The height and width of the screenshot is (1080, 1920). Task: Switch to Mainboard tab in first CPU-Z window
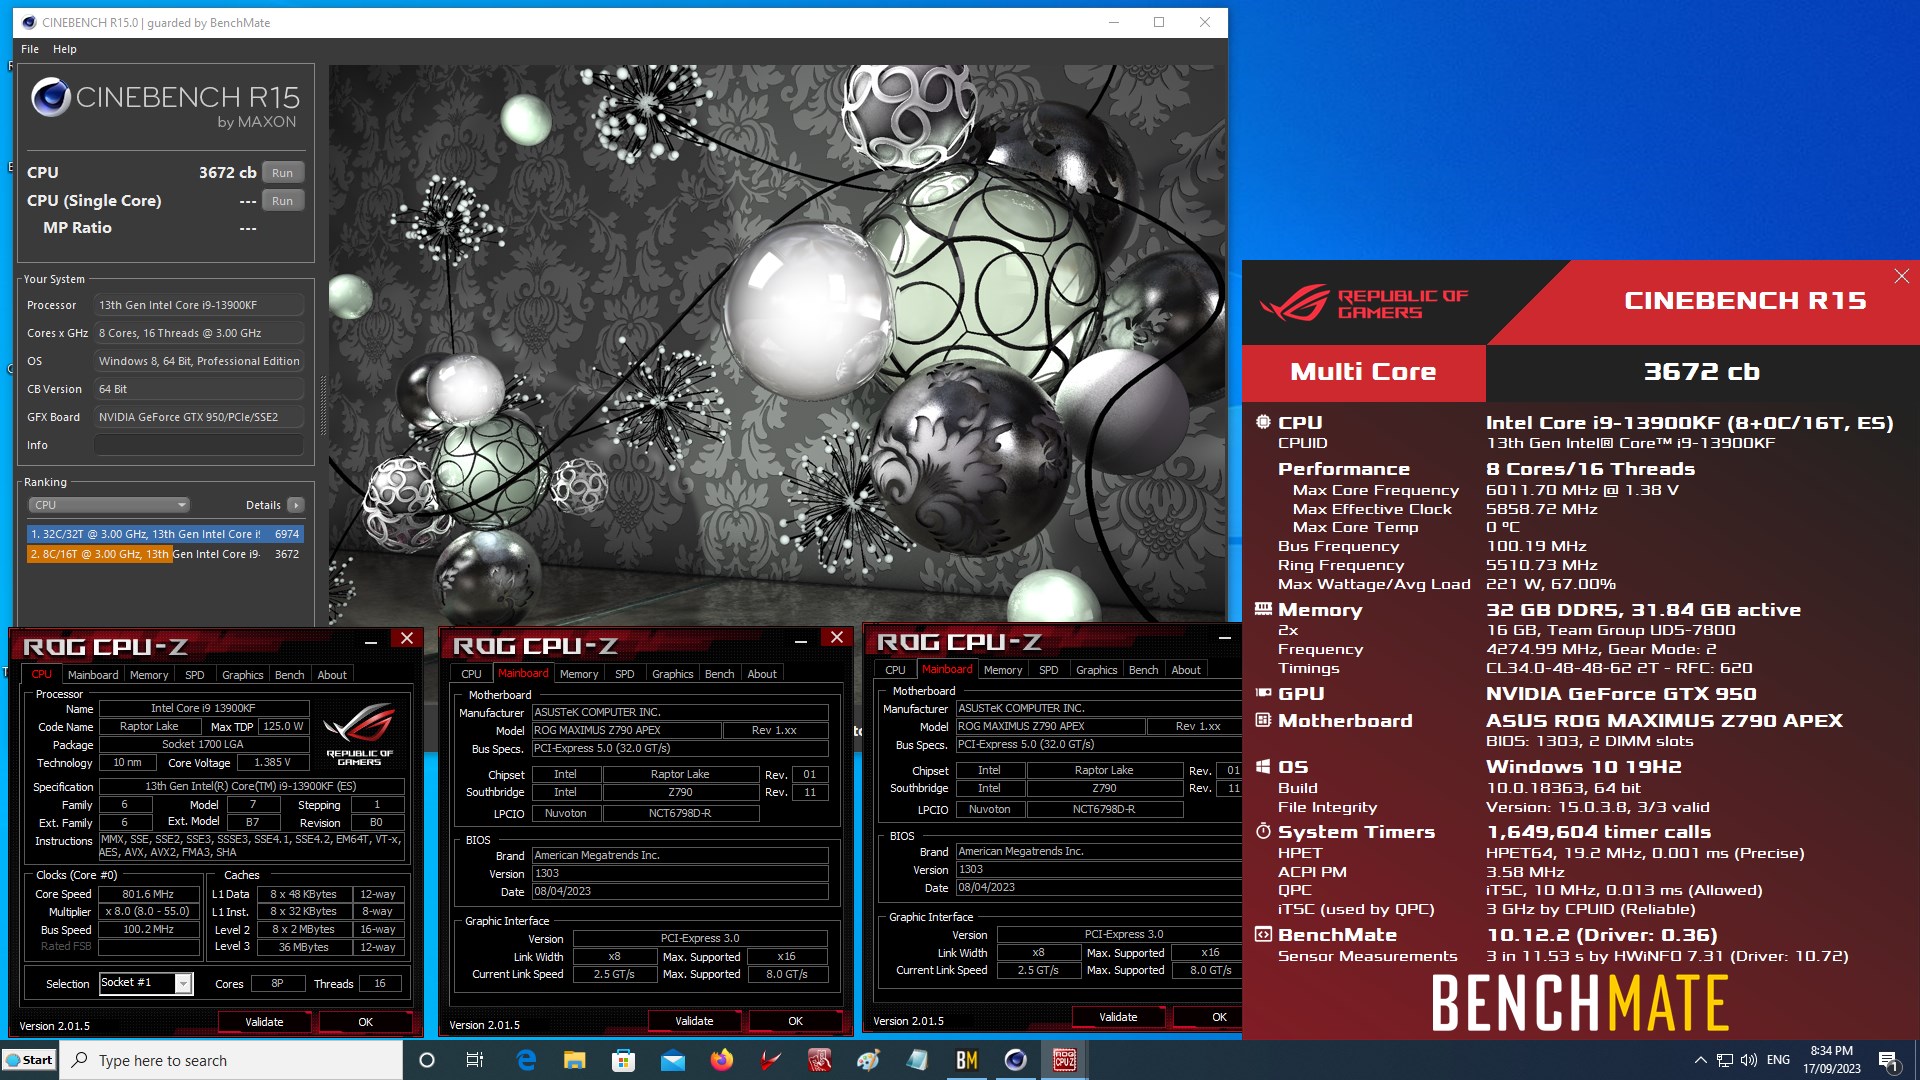point(93,675)
